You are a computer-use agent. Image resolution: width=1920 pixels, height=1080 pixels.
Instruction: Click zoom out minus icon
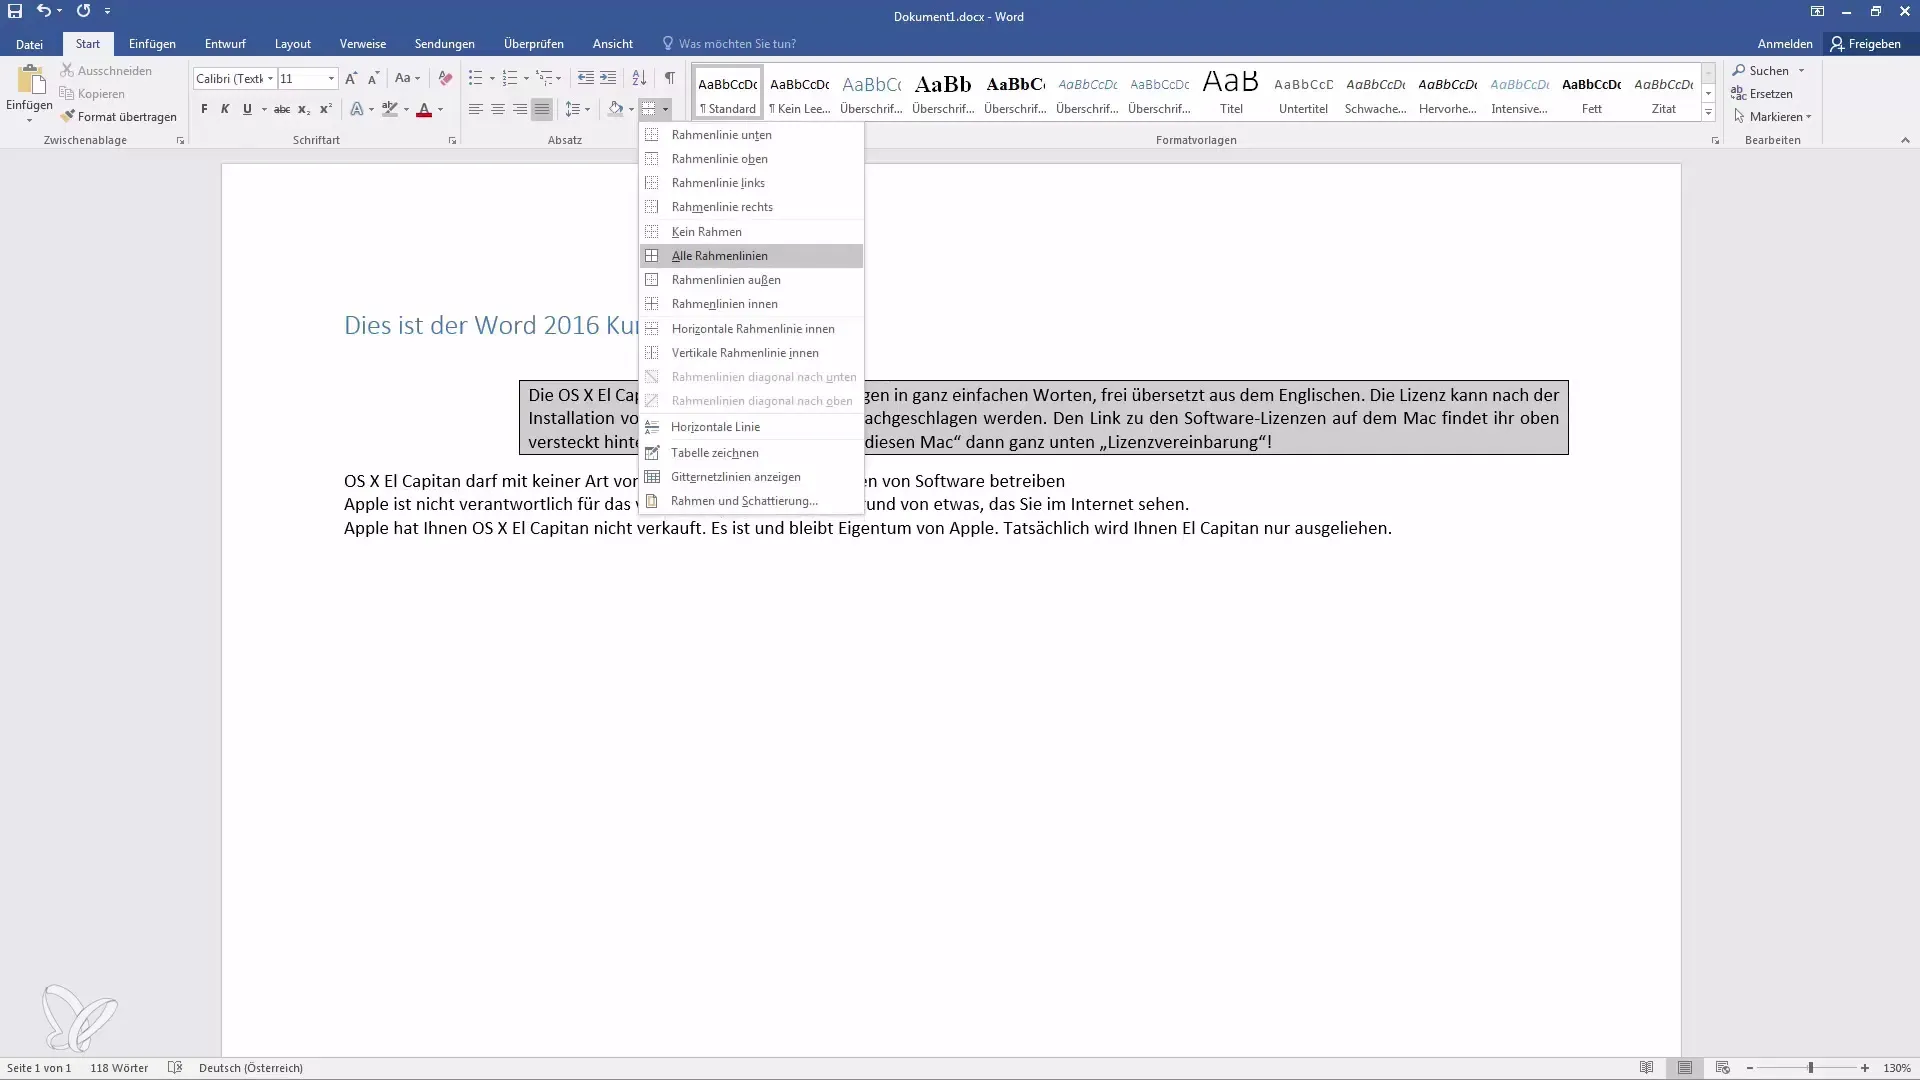[1750, 1068]
